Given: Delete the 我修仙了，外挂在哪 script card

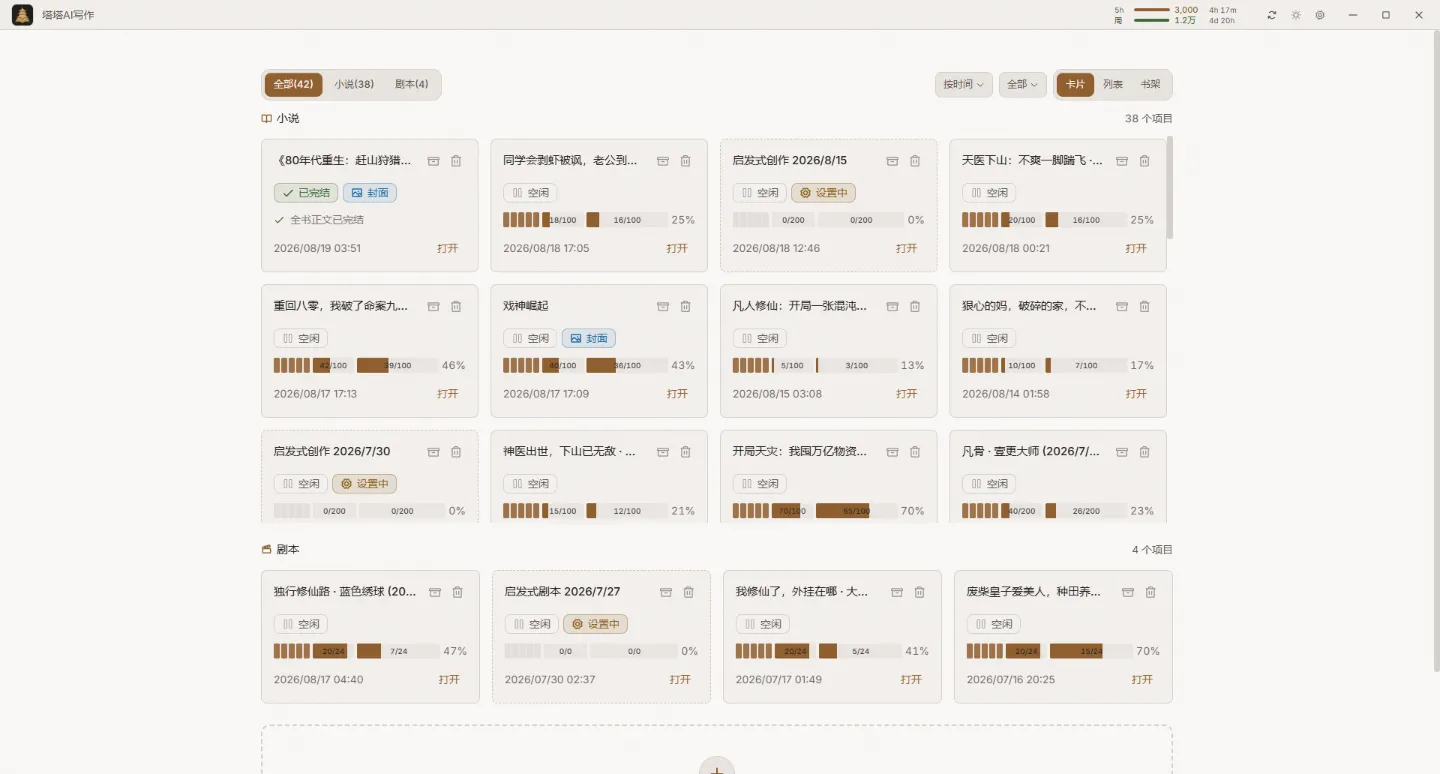Looking at the screenshot, I should point(919,592).
